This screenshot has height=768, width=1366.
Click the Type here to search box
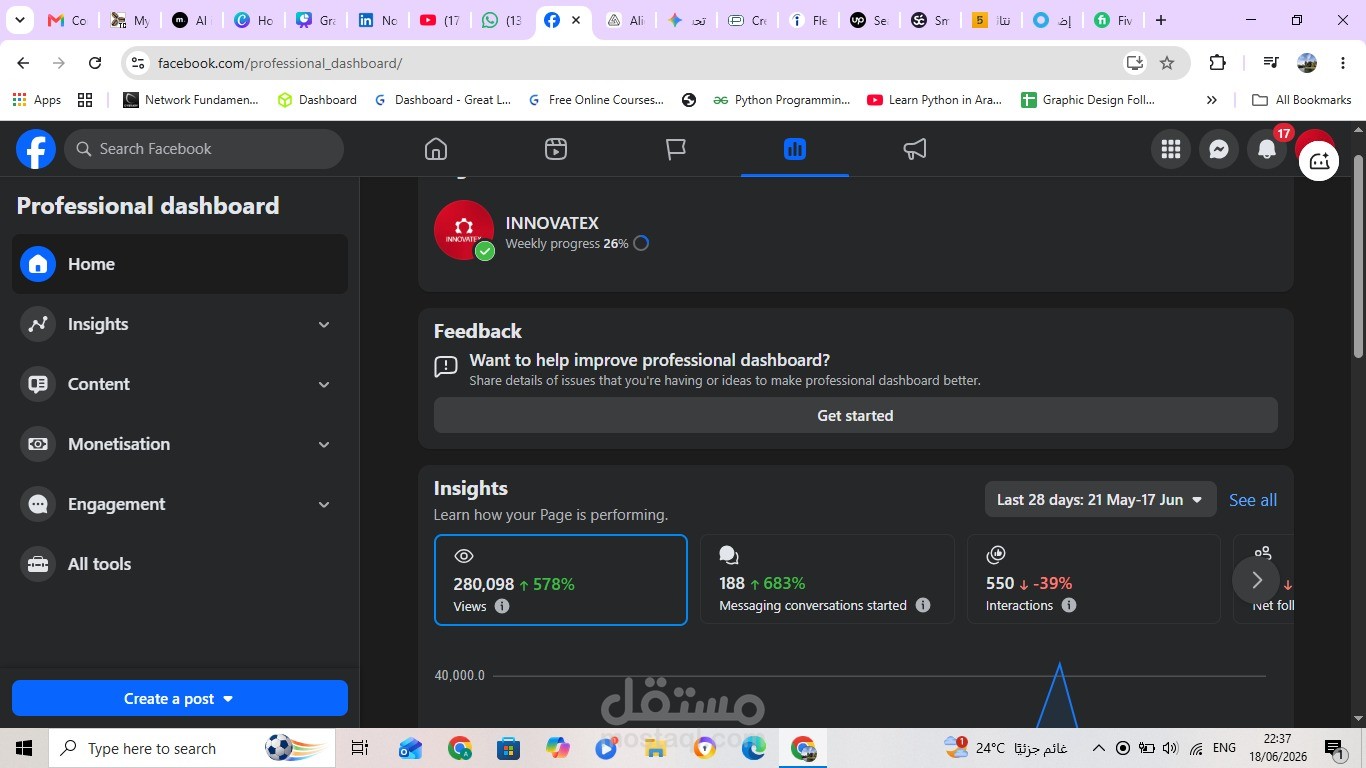pyautogui.click(x=190, y=748)
